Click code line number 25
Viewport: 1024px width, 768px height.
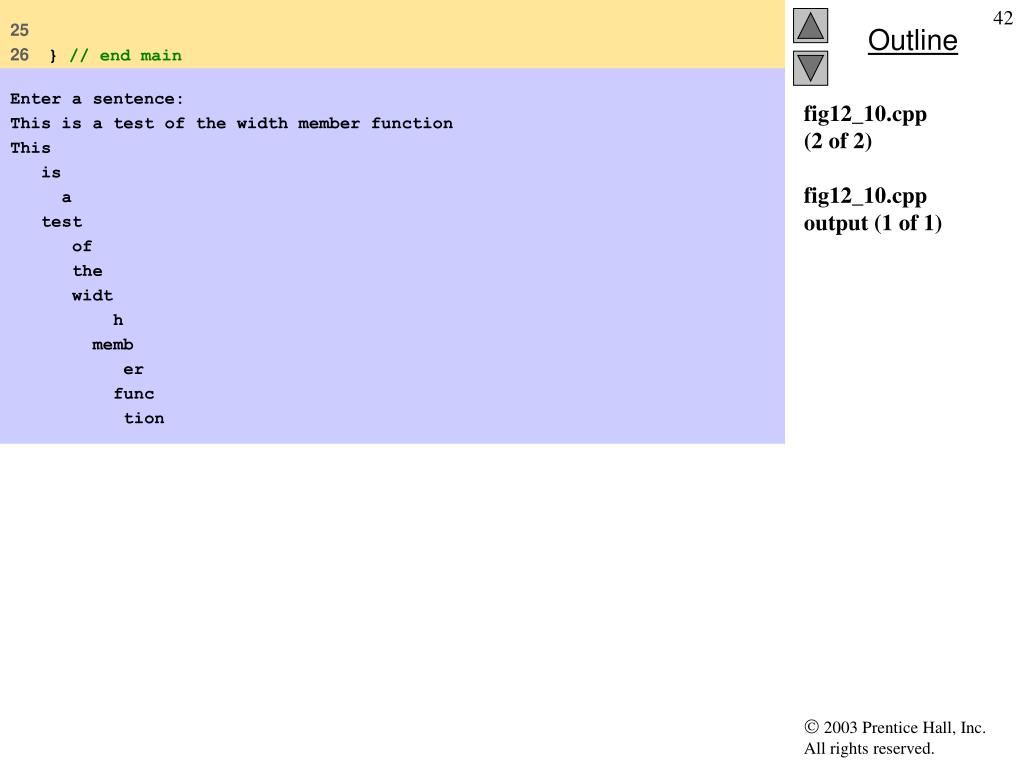click(20, 30)
